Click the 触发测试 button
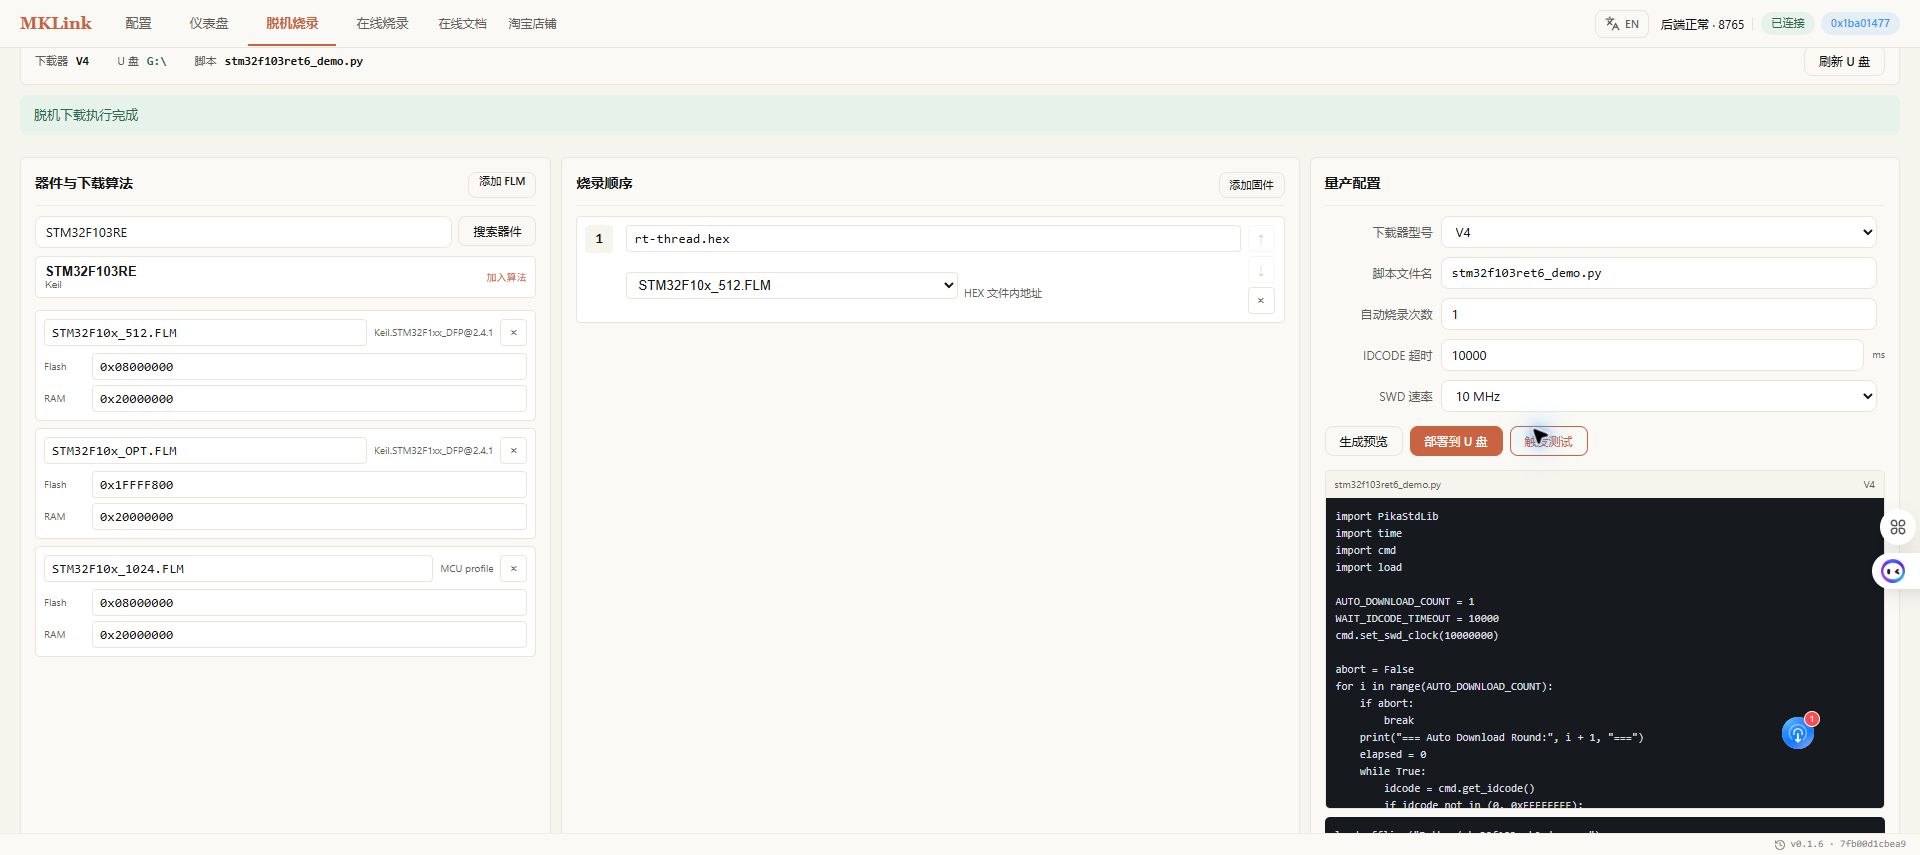This screenshot has height=855, width=1920. pos(1548,441)
